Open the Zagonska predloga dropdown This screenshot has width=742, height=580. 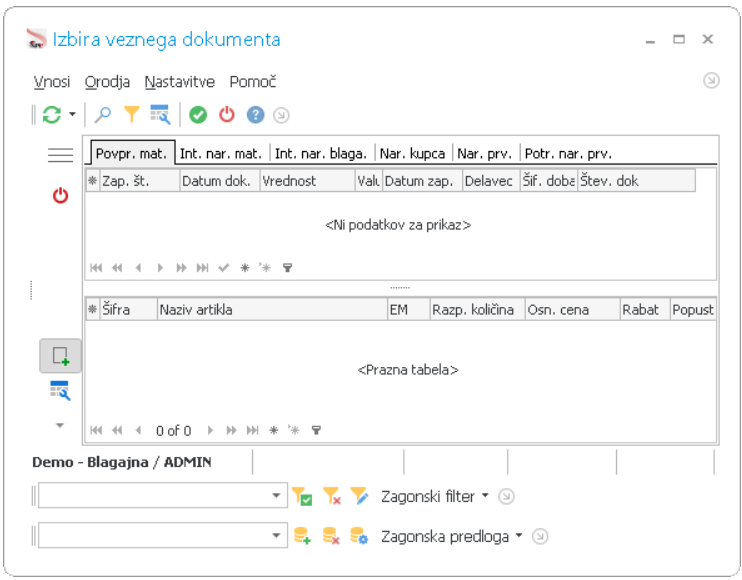[451, 536]
